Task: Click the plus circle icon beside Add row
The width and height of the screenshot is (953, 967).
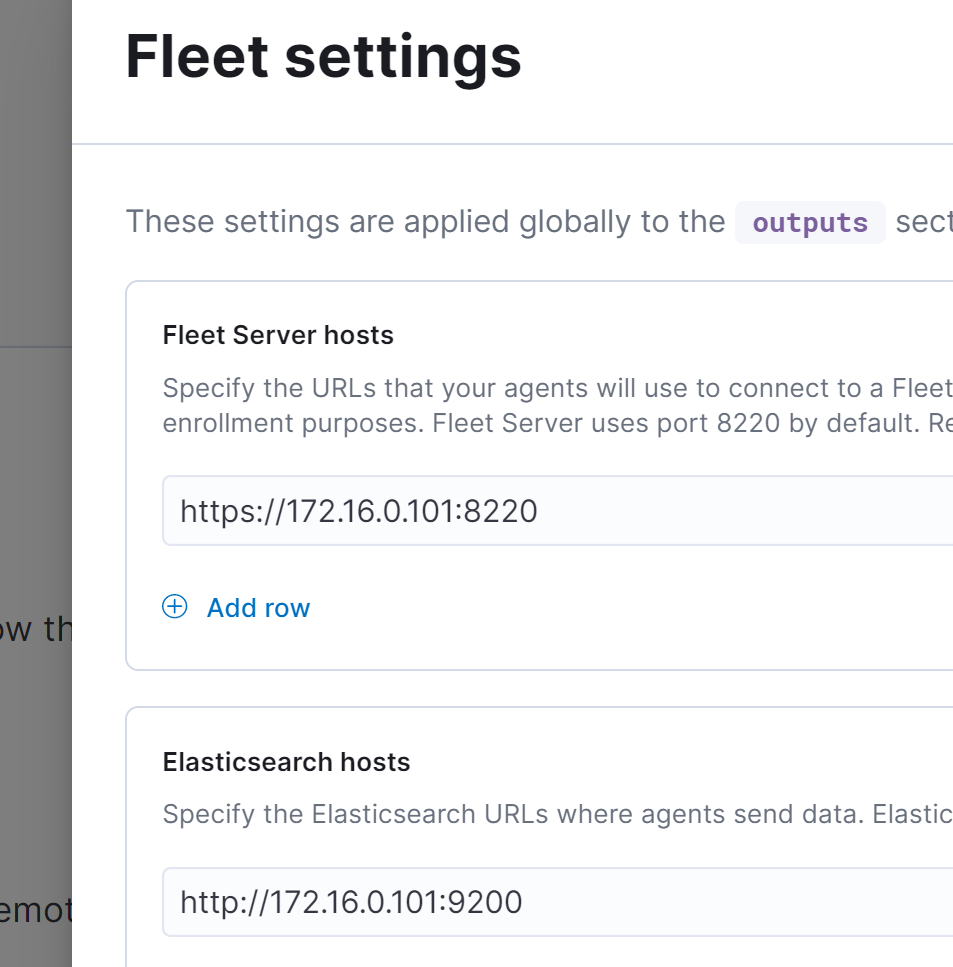Action: click(x=175, y=607)
